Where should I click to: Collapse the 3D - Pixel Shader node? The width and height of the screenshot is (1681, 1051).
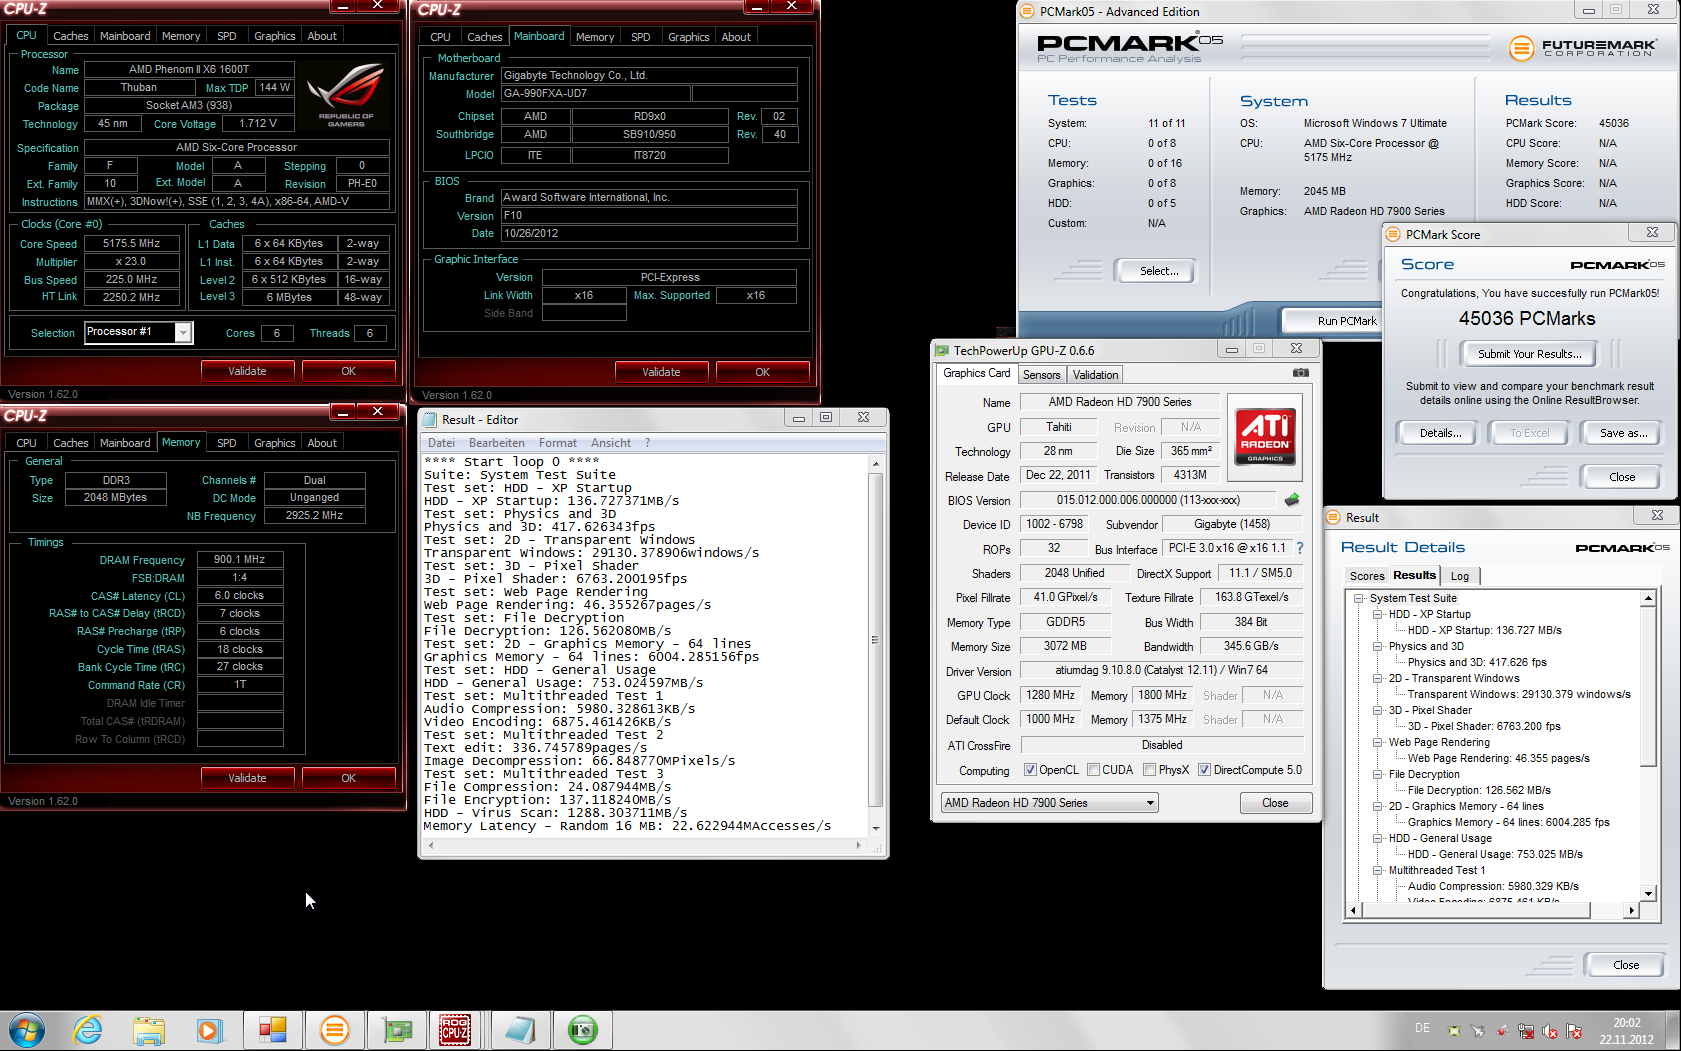1378,710
